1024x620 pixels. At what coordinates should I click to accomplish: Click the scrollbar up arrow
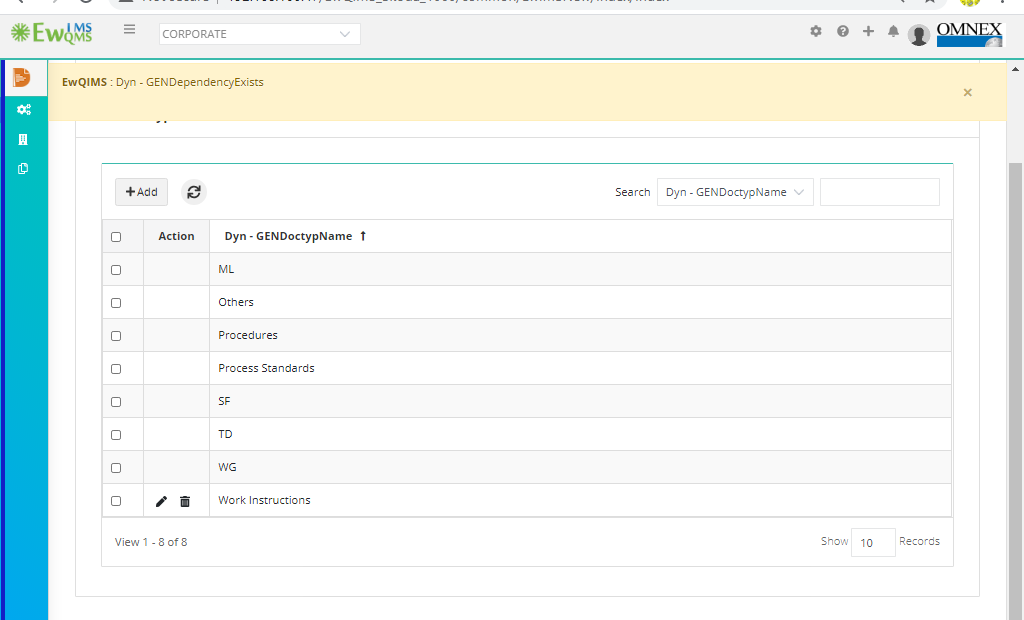pyautogui.click(x=1016, y=69)
